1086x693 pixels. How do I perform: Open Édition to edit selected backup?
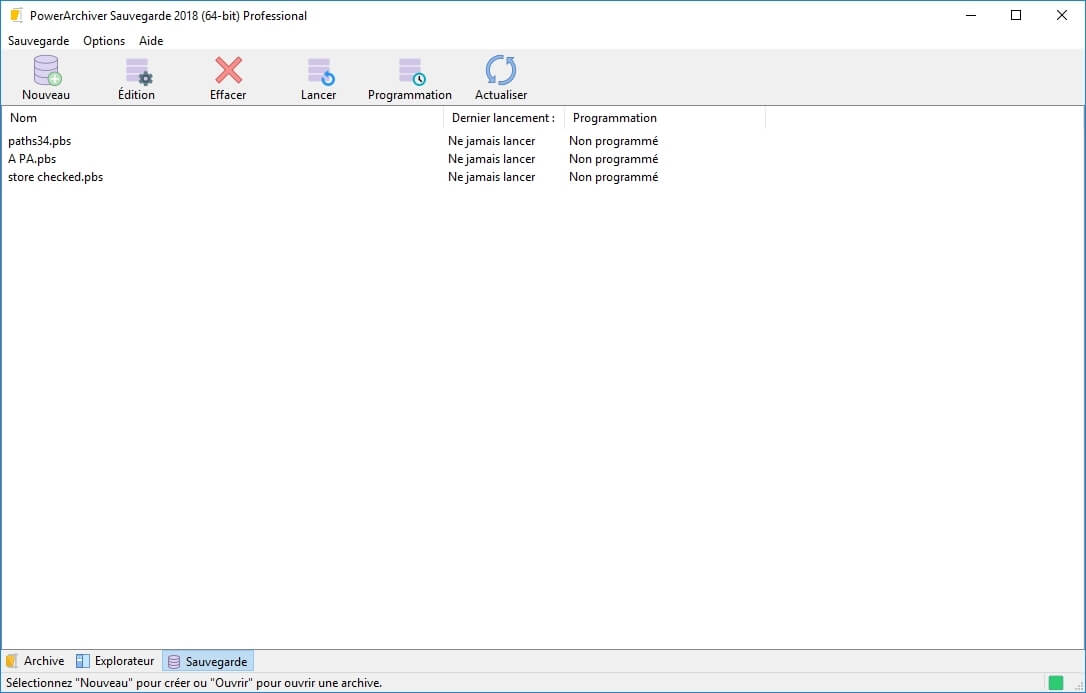click(136, 72)
